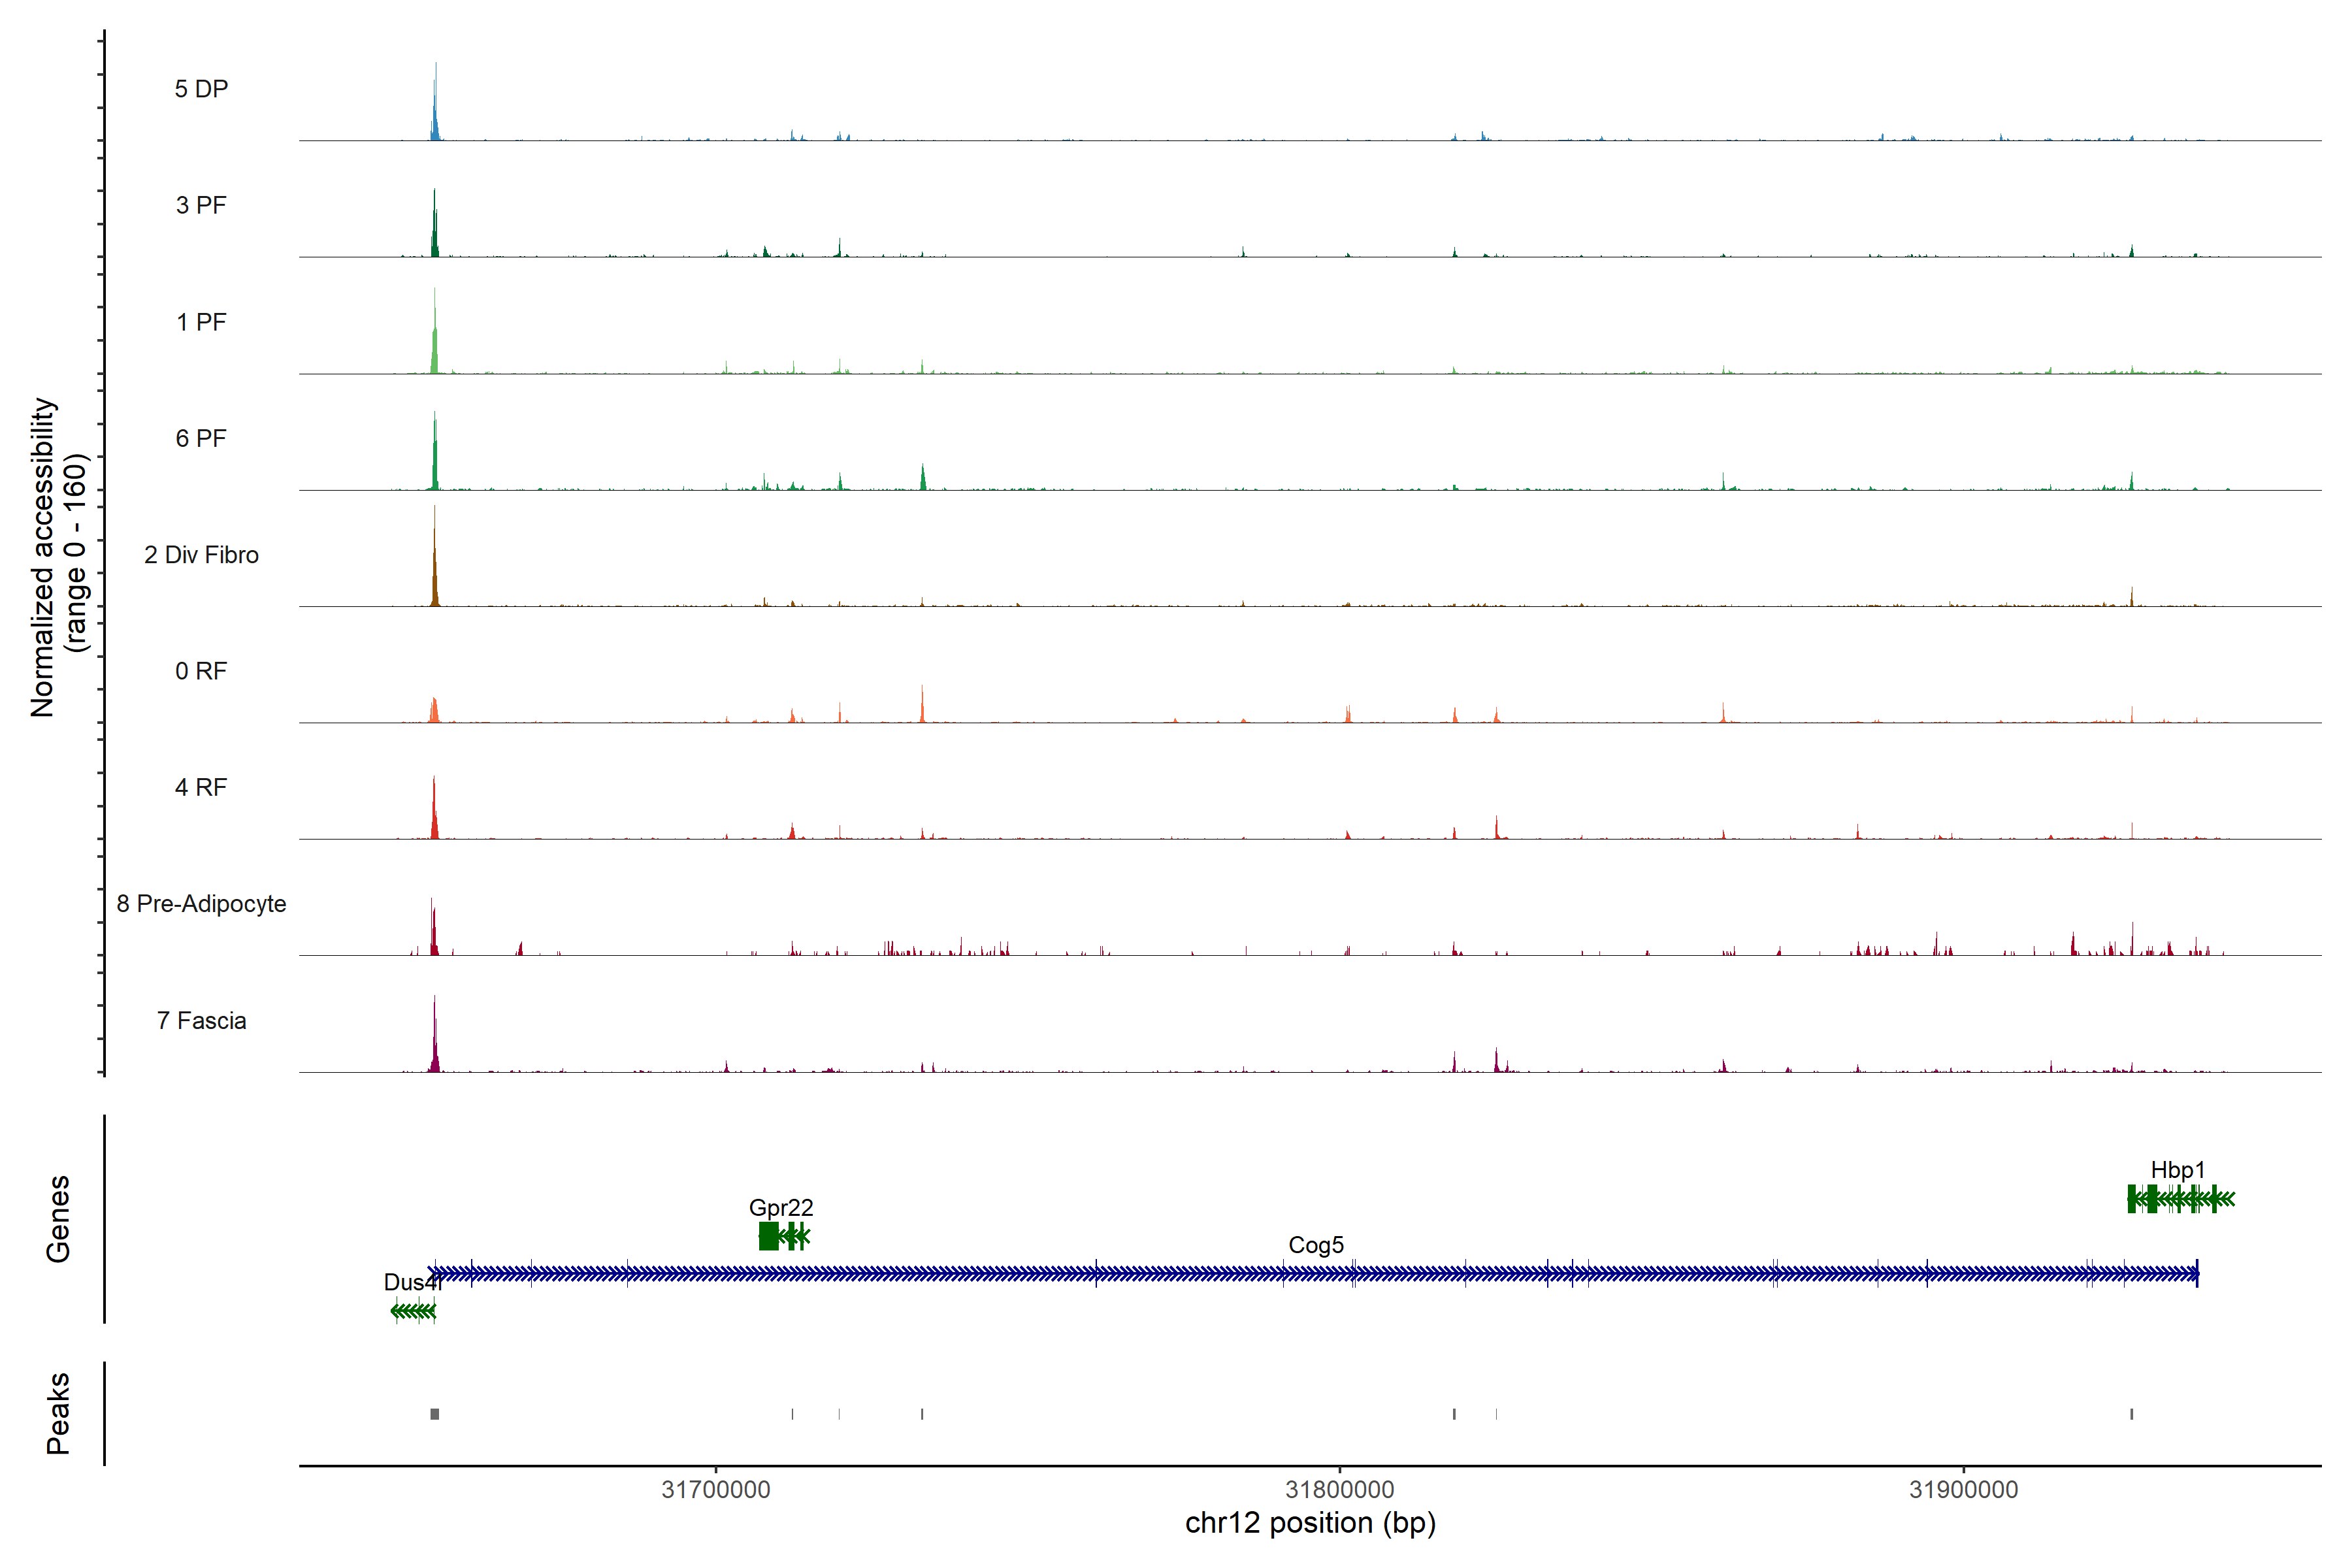Click the chr12 position axis title

click(1310, 1523)
